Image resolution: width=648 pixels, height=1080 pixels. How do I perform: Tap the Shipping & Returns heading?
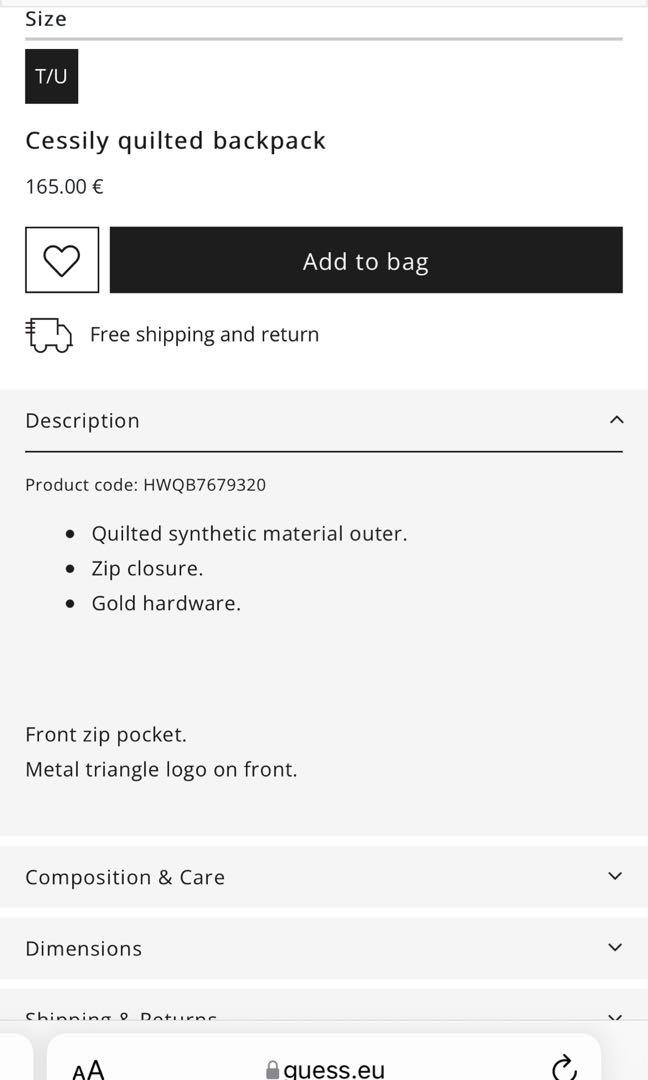tap(121, 1017)
